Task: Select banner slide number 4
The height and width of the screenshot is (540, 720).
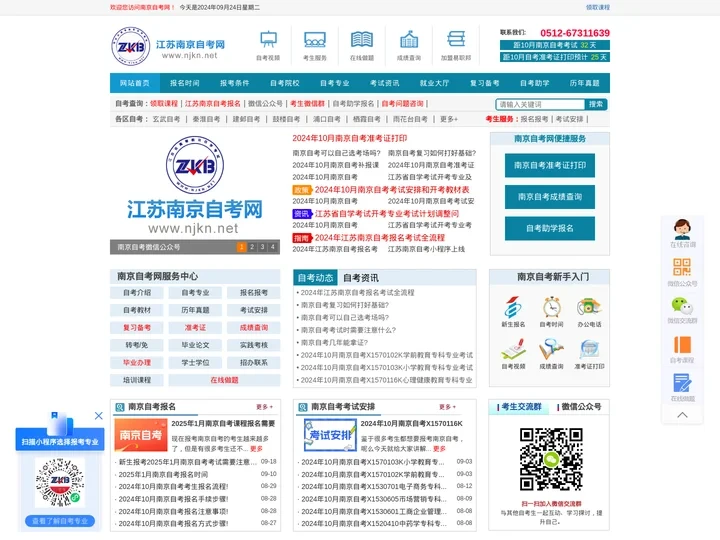Action: 273,247
